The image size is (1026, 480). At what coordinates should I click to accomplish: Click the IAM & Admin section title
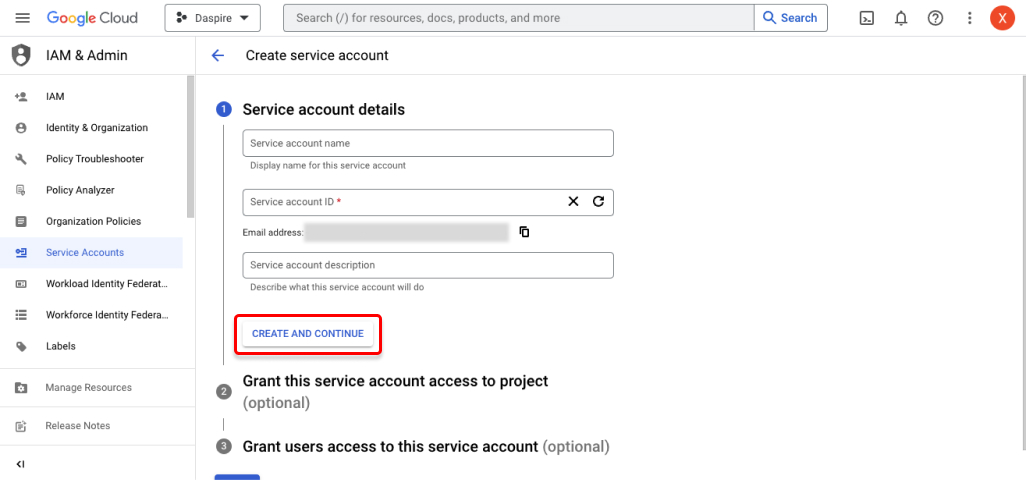[x=87, y=56]
